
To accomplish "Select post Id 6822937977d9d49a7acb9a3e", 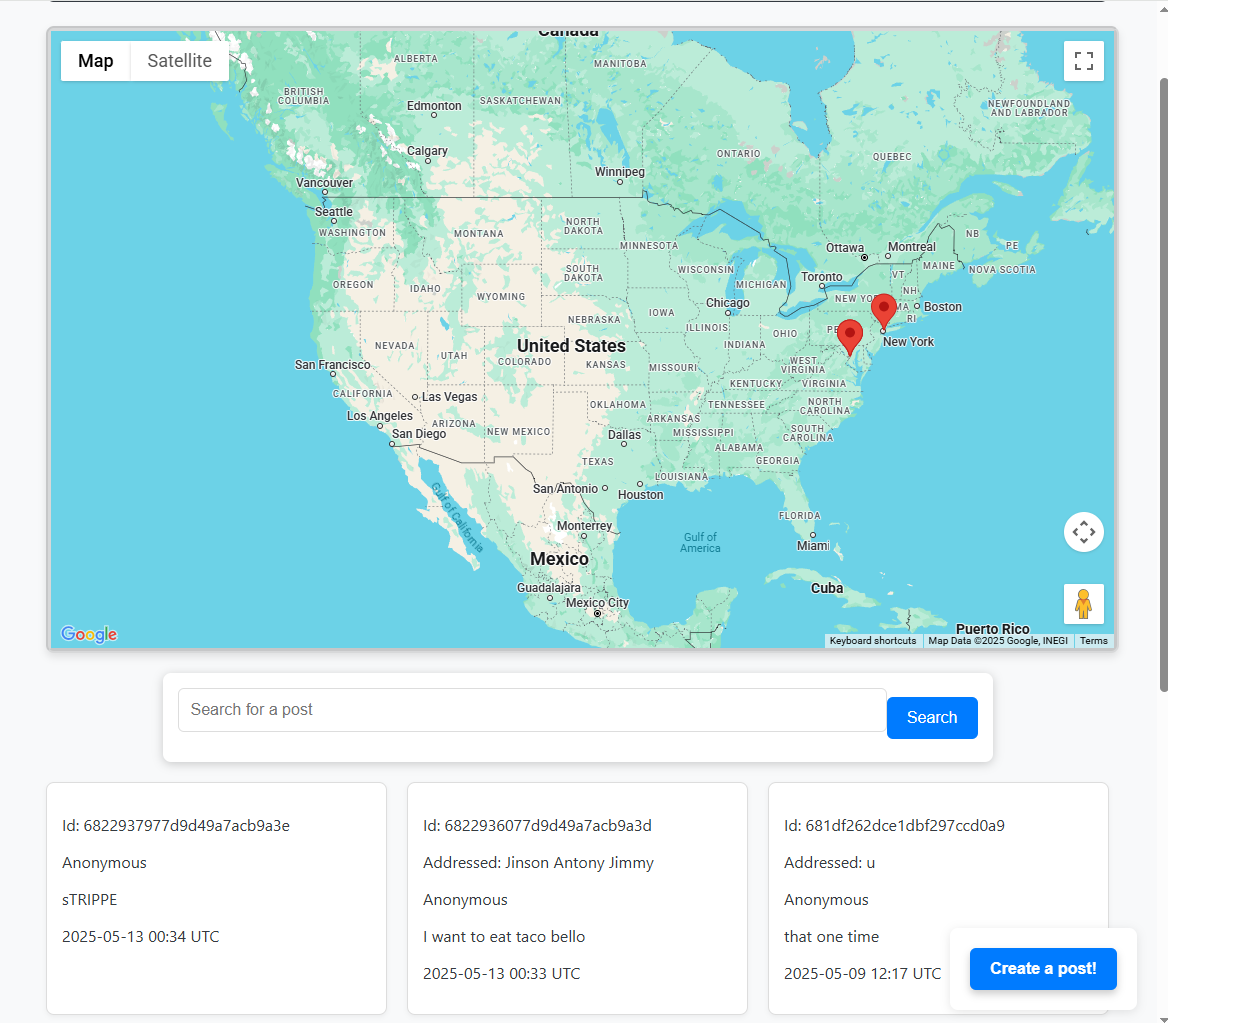I will pyautogui.click(x=176, y=826).
